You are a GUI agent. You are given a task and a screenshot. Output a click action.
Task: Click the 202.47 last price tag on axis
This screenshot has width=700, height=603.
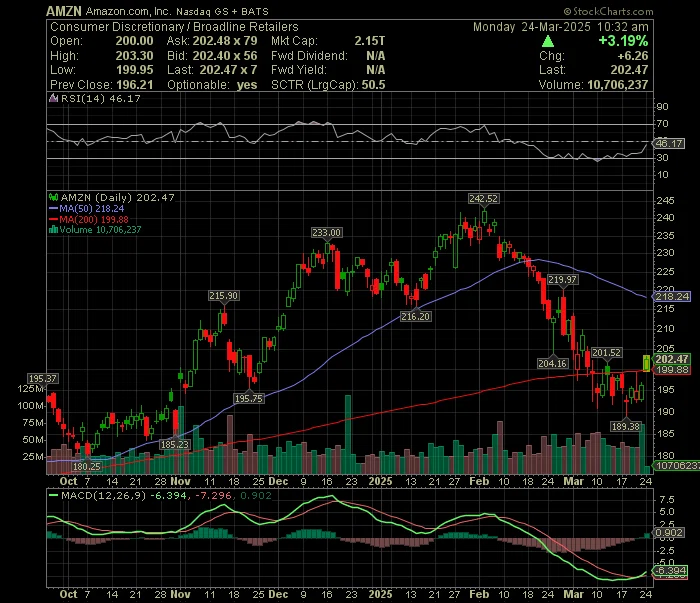click(672, 359)
